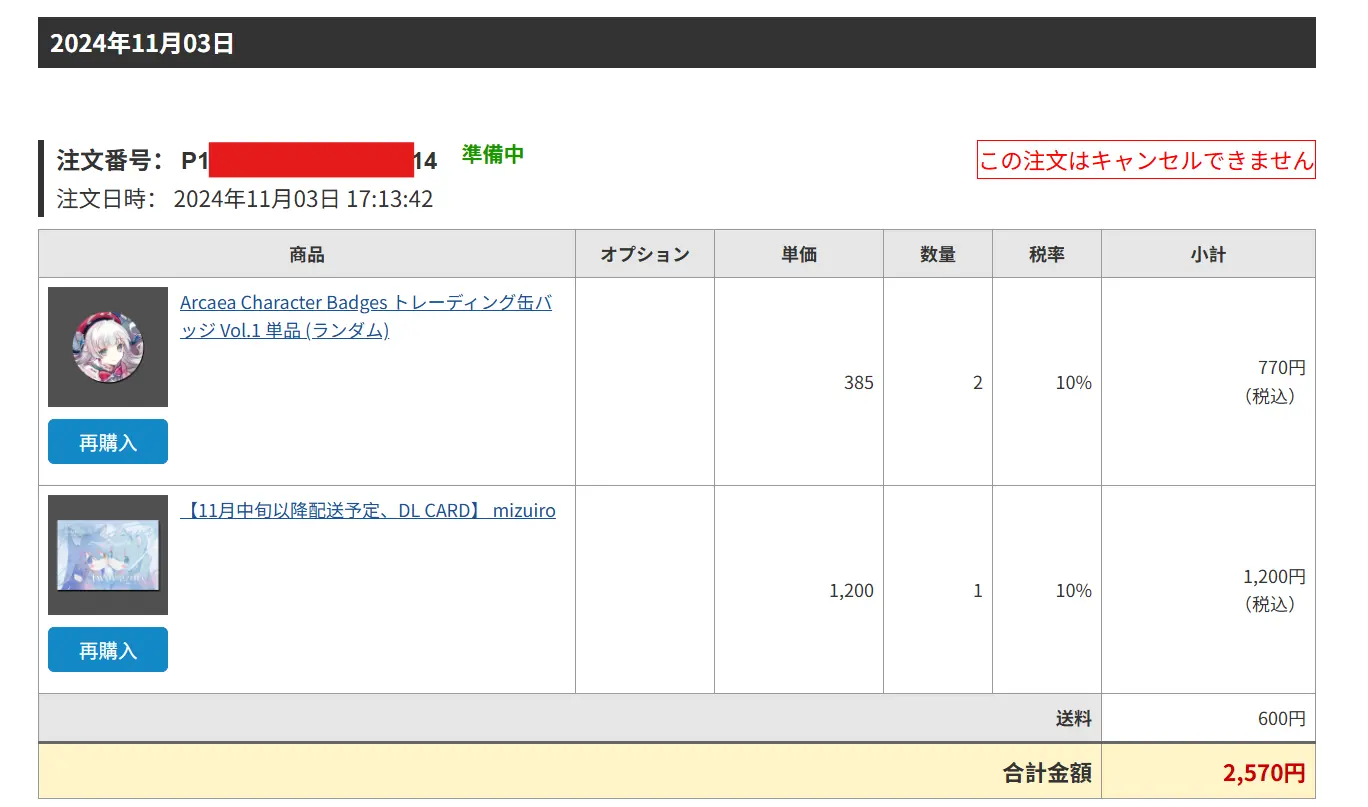Click the redacted order number bar
Viewport: 1368px width, 807px height.
tap(312, 160)
